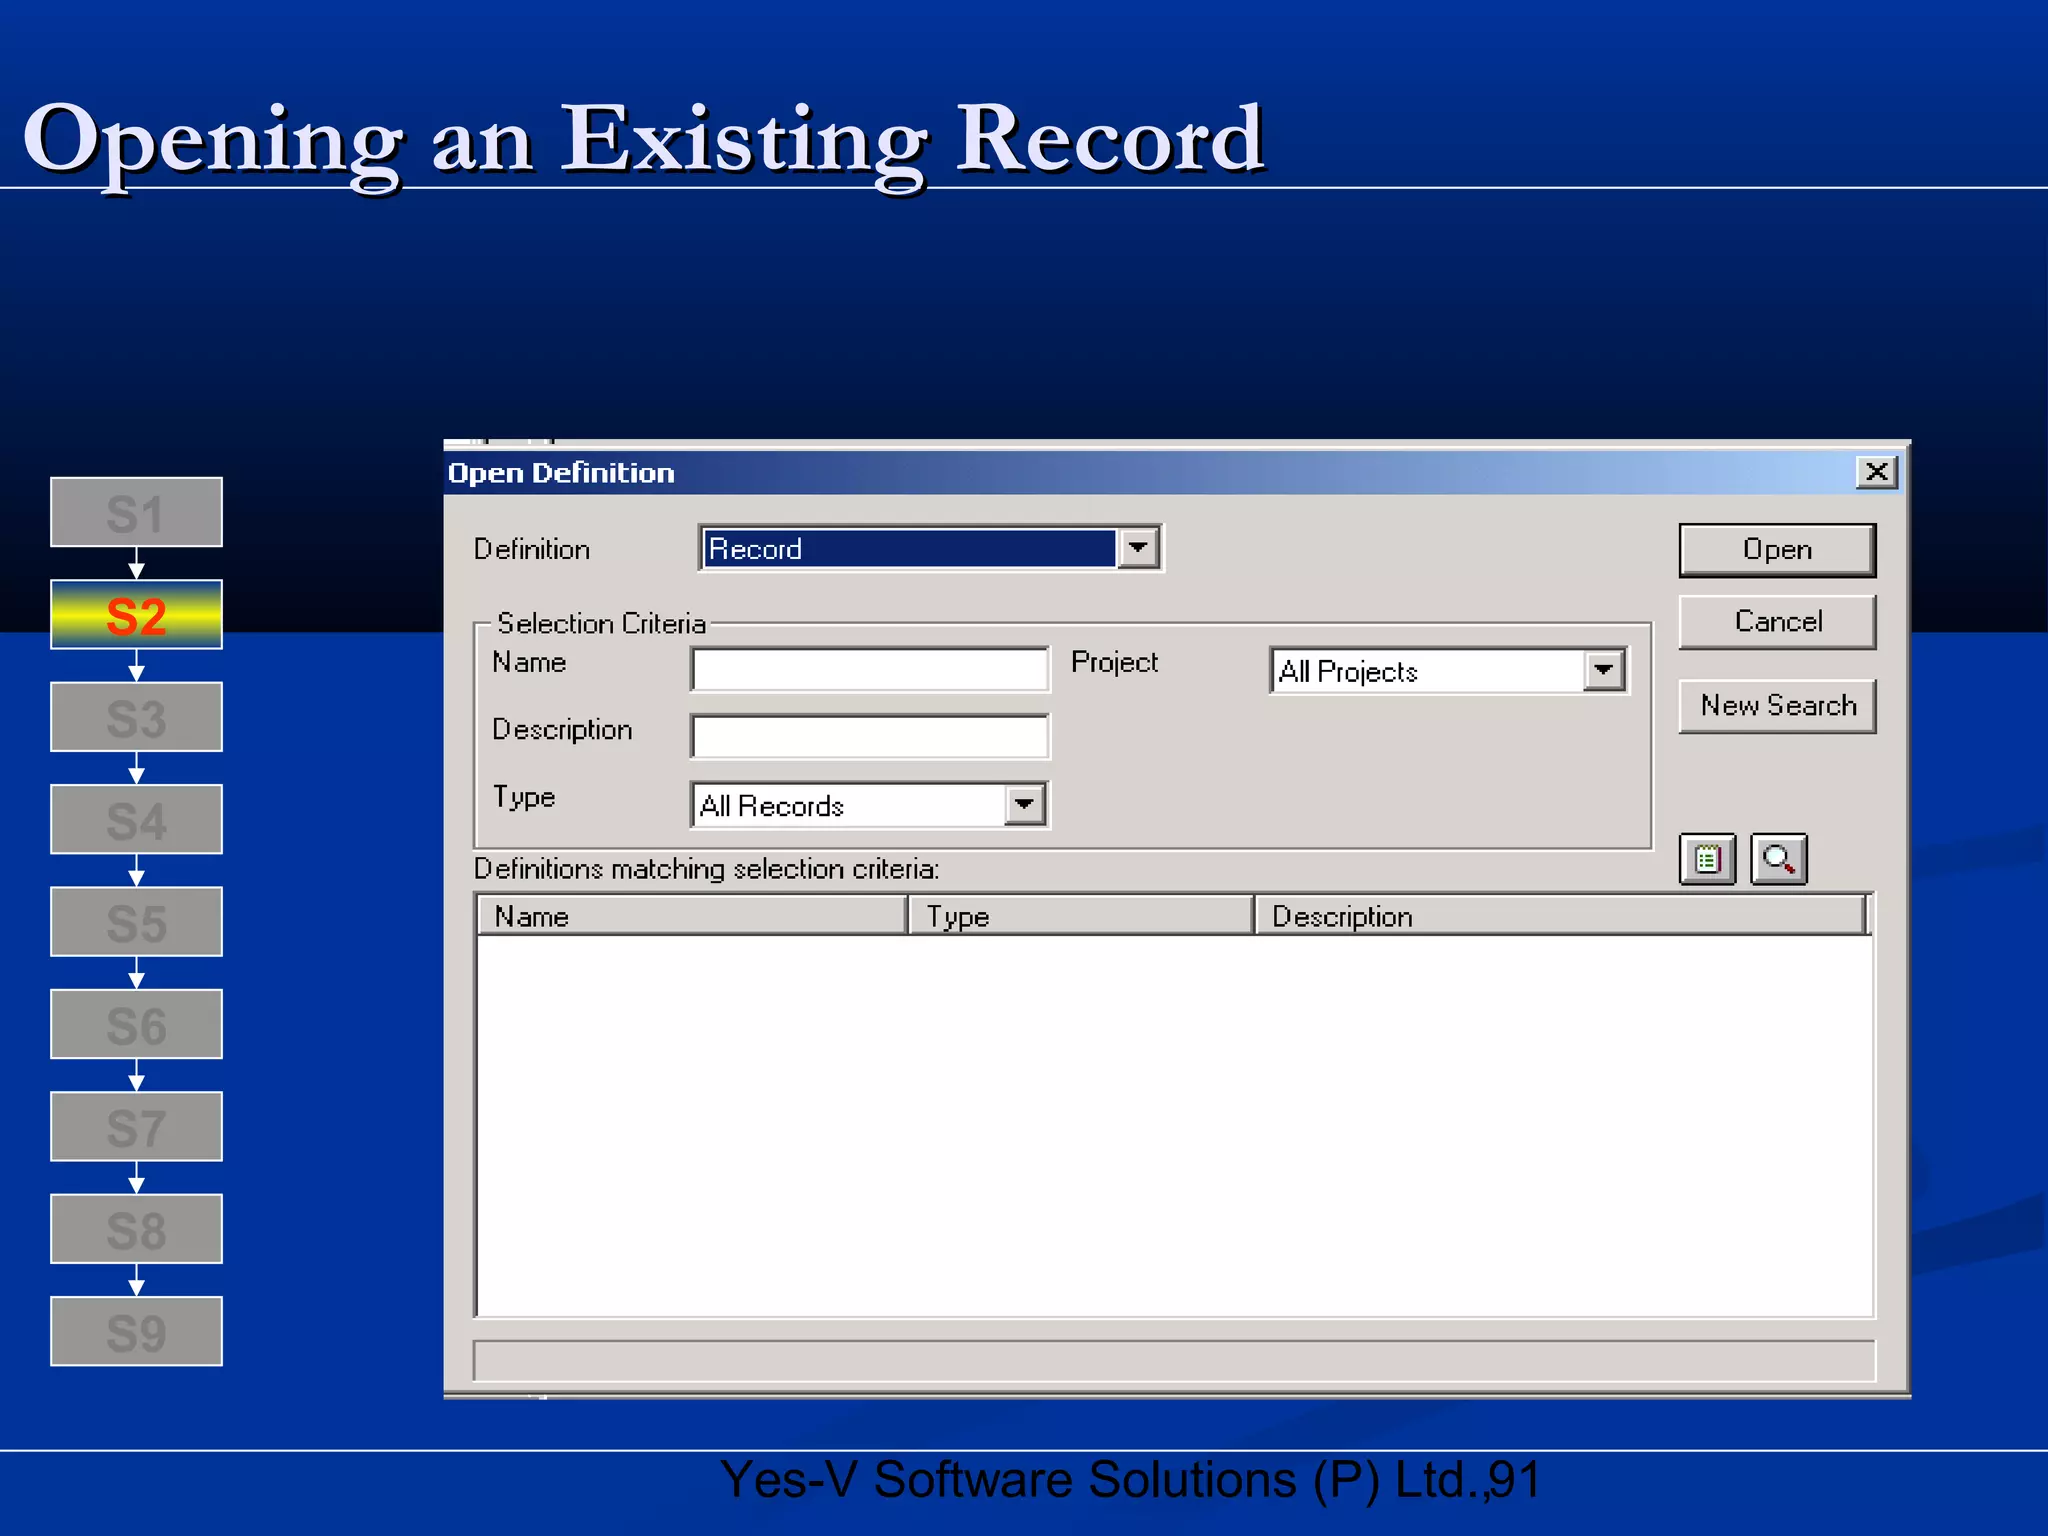Image resolution: width=2048 pixels, height=1536 pixels.
Task: Focus the Name input field
Action: (x=870, y=669)
